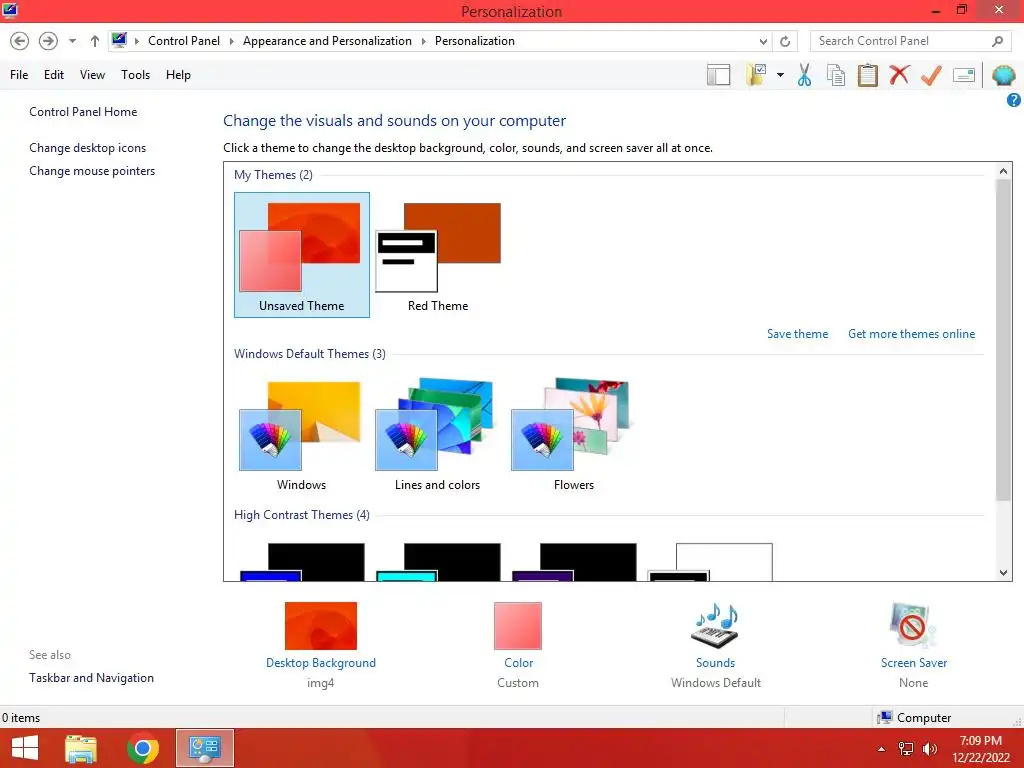1024x768 pixels.
Task: Expand arrow after Control Panel breadcrumb
Action: point(231,41)
